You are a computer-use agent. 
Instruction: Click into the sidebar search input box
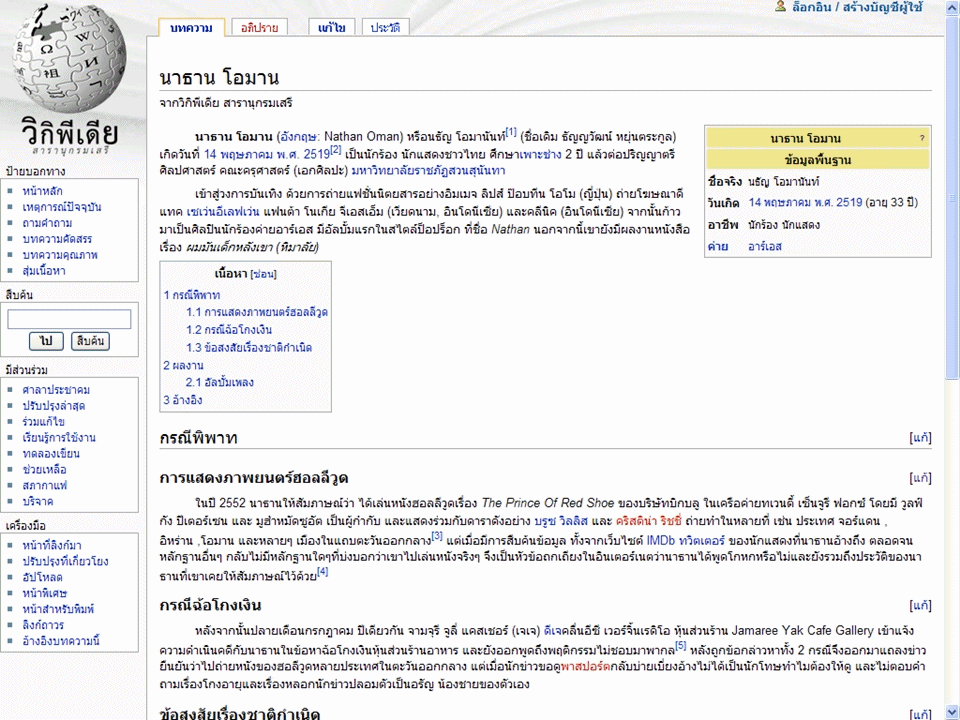point(69,319)
